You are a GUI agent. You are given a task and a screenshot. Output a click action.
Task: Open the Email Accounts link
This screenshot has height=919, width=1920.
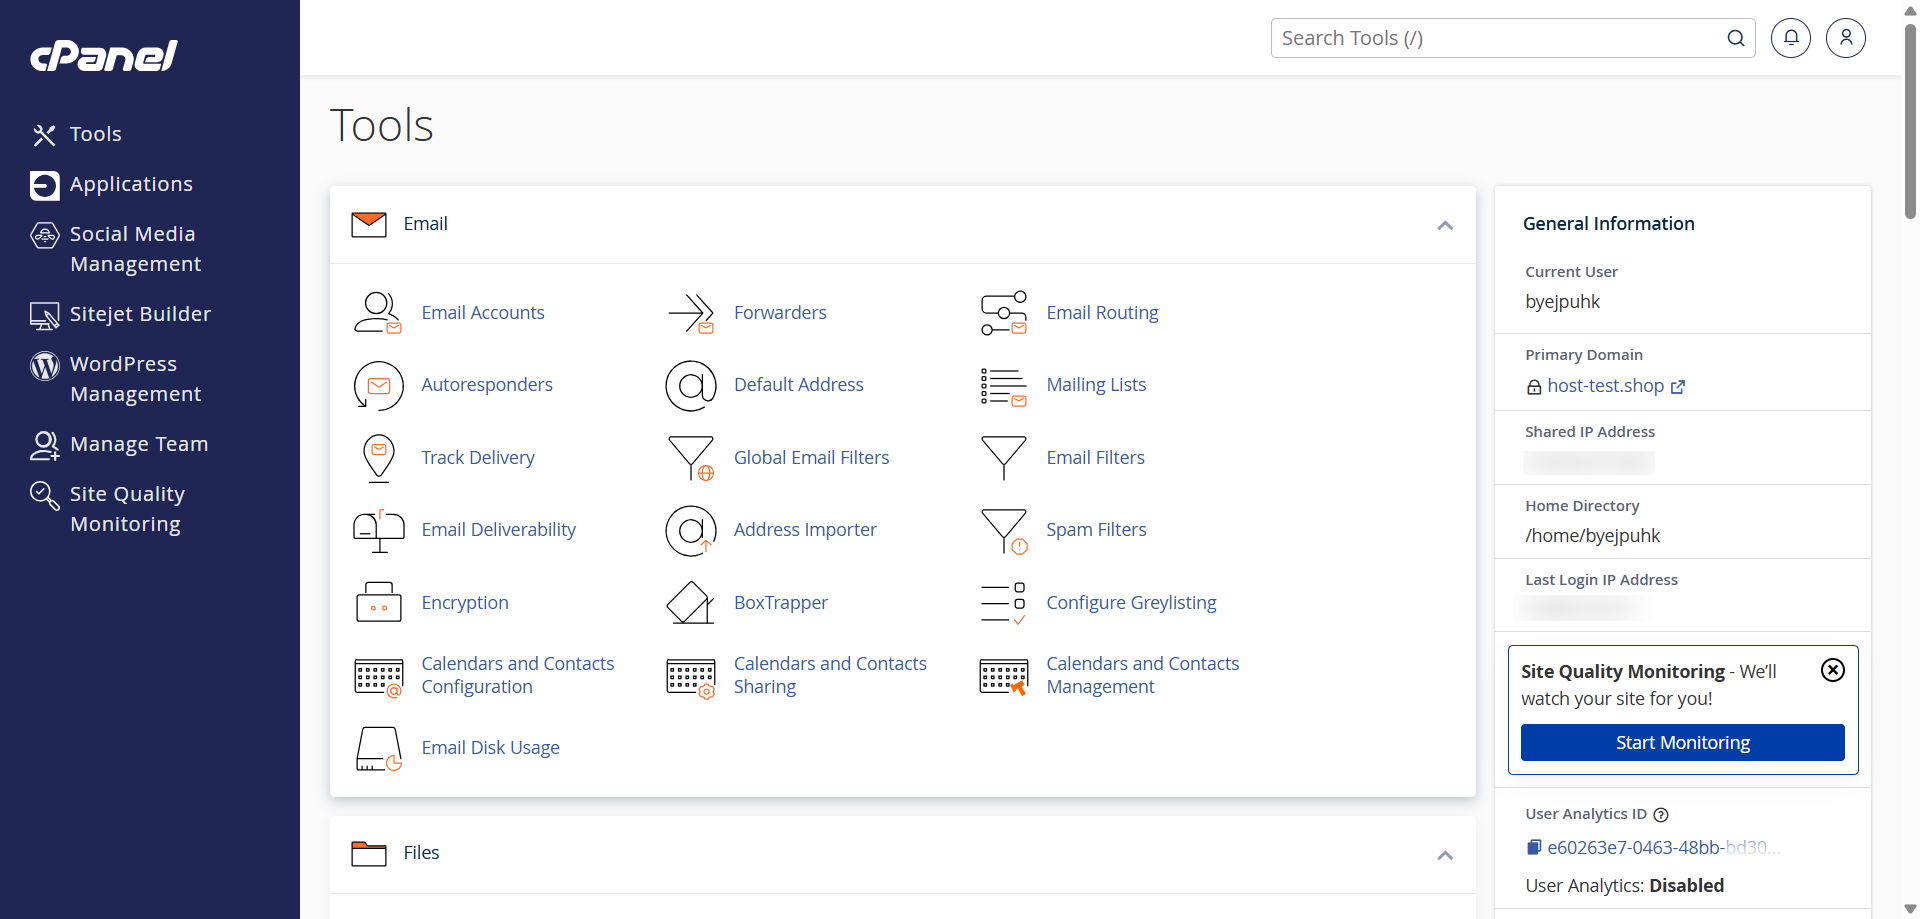click(x=483, y=313)
